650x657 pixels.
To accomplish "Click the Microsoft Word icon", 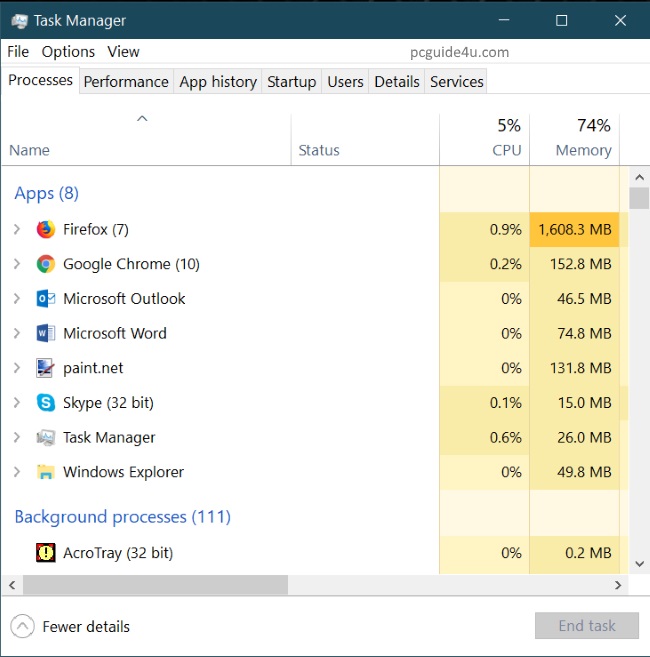I will coord(45,333).
